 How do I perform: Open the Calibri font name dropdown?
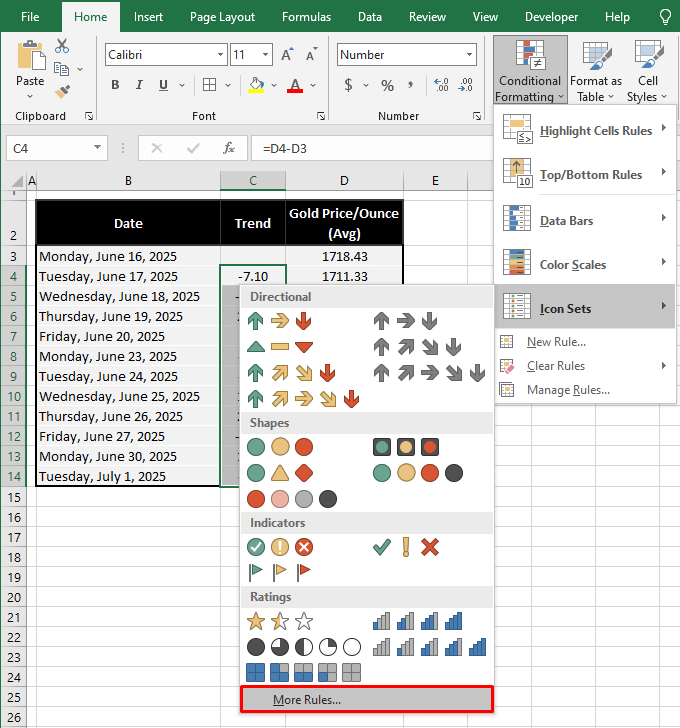220,55
